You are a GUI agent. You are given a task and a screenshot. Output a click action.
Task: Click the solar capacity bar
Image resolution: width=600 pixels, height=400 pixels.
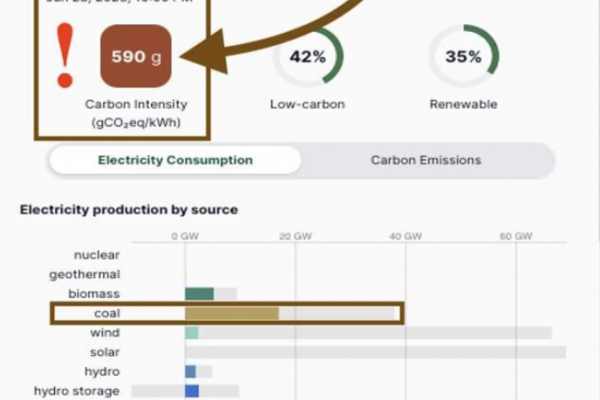point(375,352)
